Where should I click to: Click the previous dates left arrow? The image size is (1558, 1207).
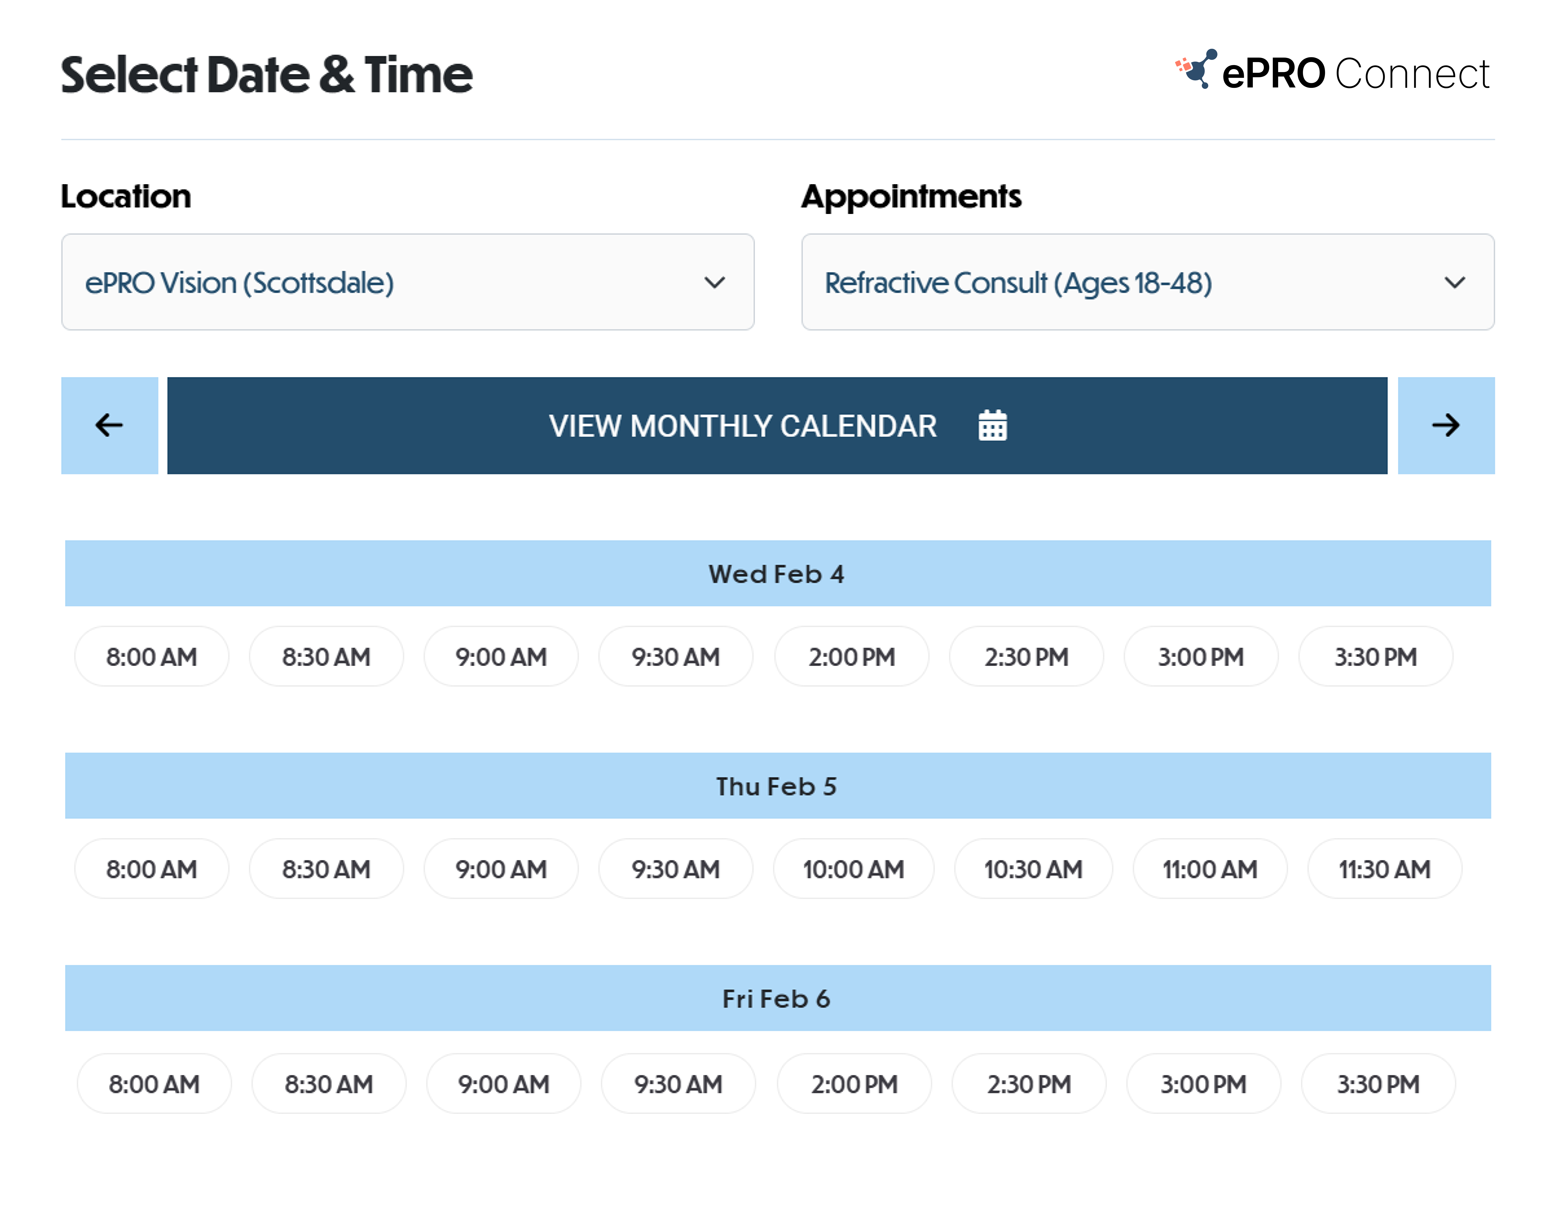pyautogui.click(x=109, y=425)
